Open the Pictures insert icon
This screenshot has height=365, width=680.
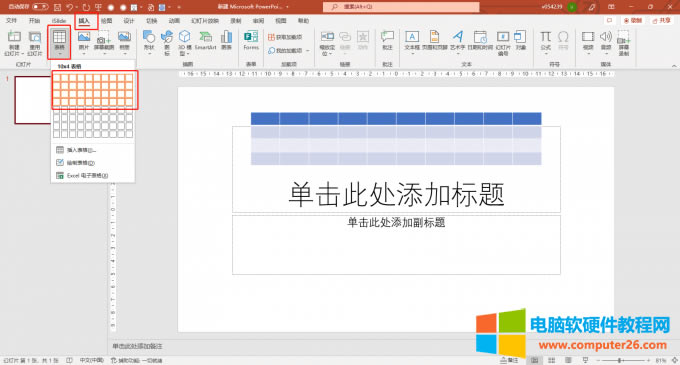84,40
